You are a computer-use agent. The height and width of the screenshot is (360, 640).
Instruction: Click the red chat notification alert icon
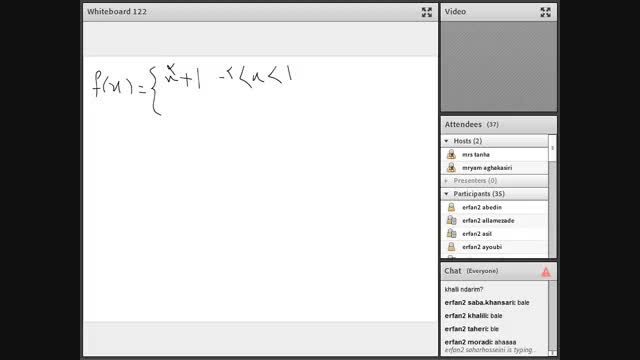[x=546, y=272]
